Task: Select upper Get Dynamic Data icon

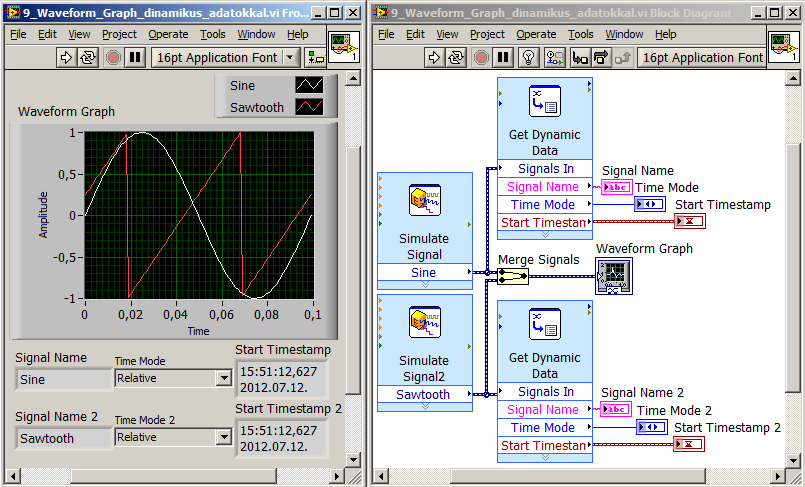Action: tap(545, 101)
